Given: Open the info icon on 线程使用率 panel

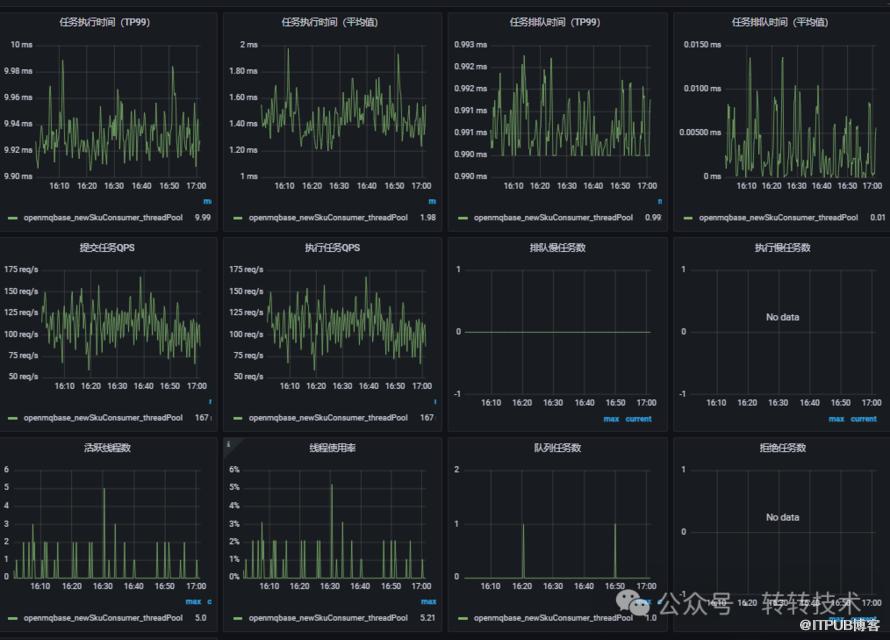Looking at the screenshot, I should [x=229, y=444].
